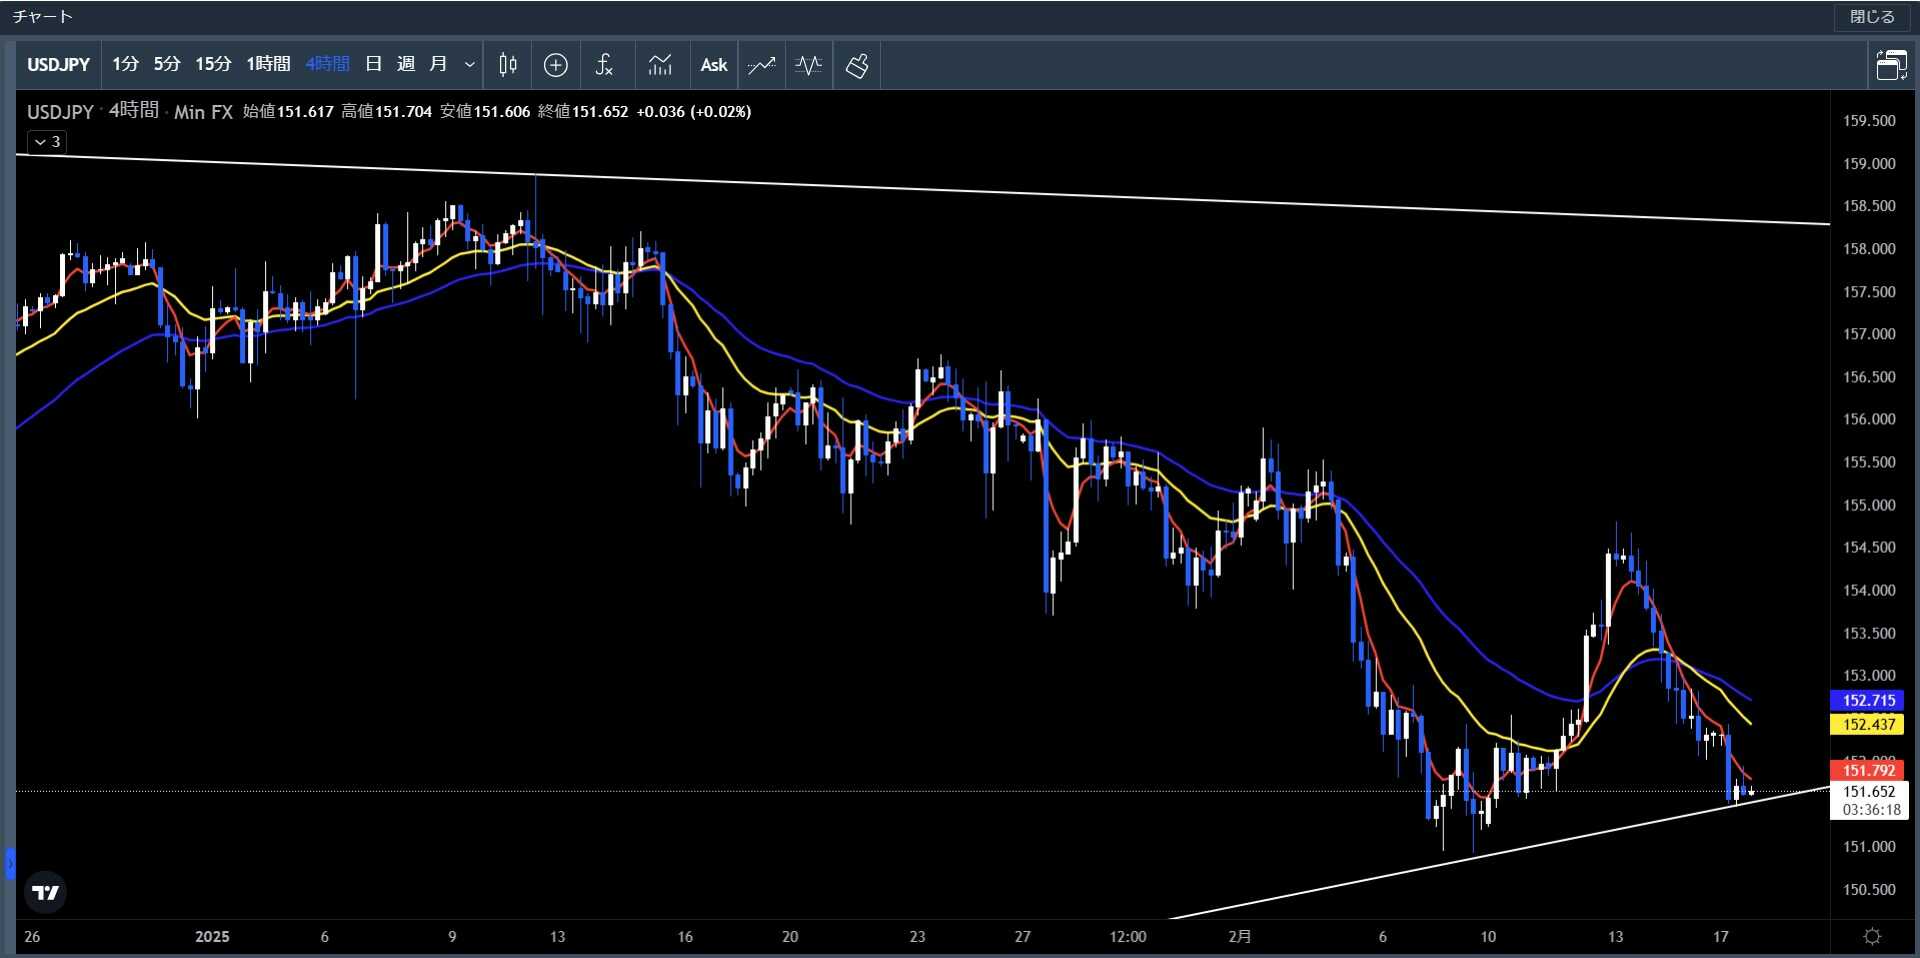Viewport: 1920px width, 958px height.
Task: Expand the indicator legend showing 3
Action: [47, 142]
